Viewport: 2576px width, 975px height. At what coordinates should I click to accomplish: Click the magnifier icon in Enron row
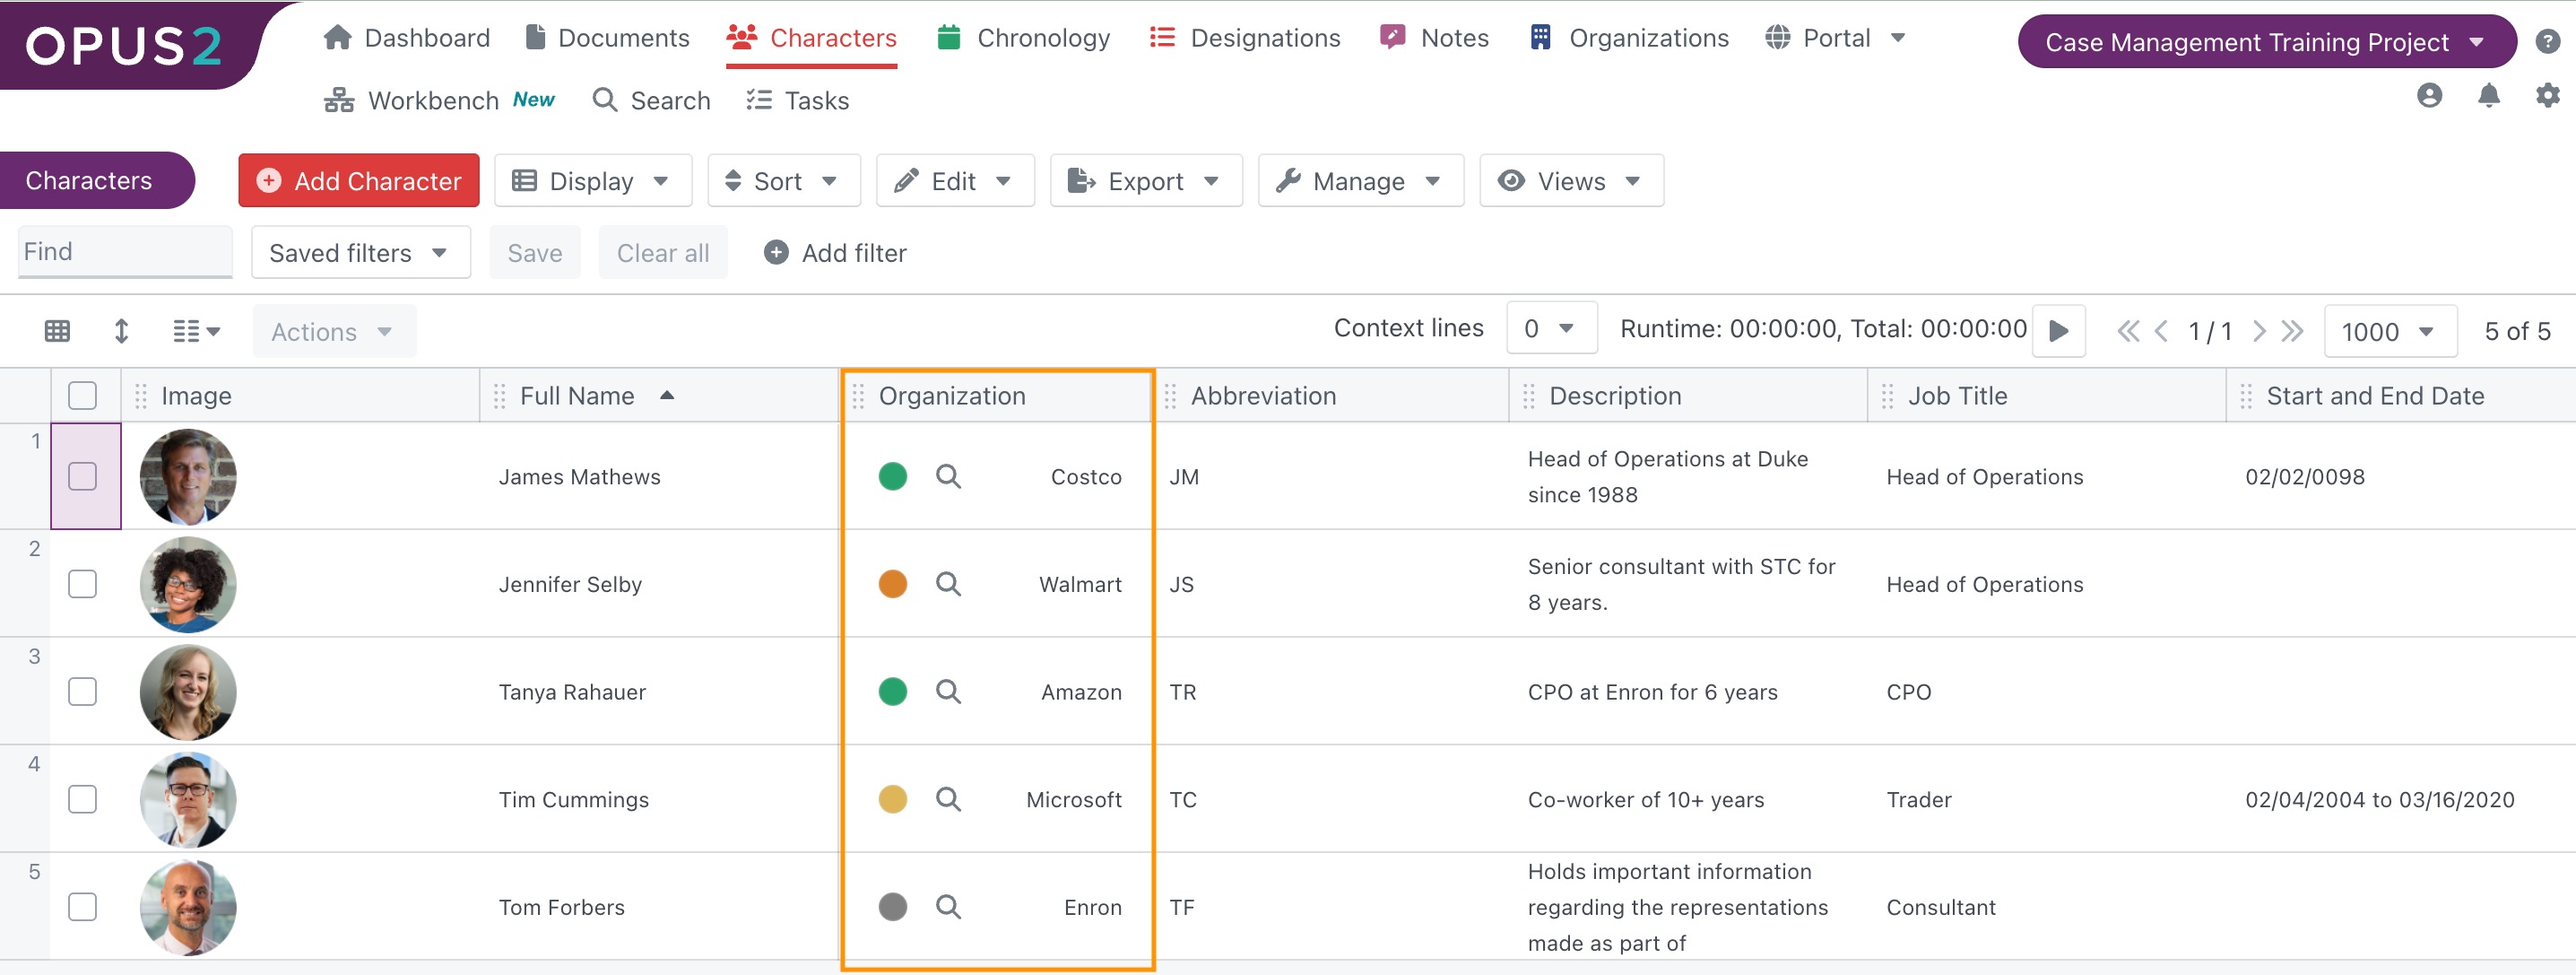click(948, 907)
